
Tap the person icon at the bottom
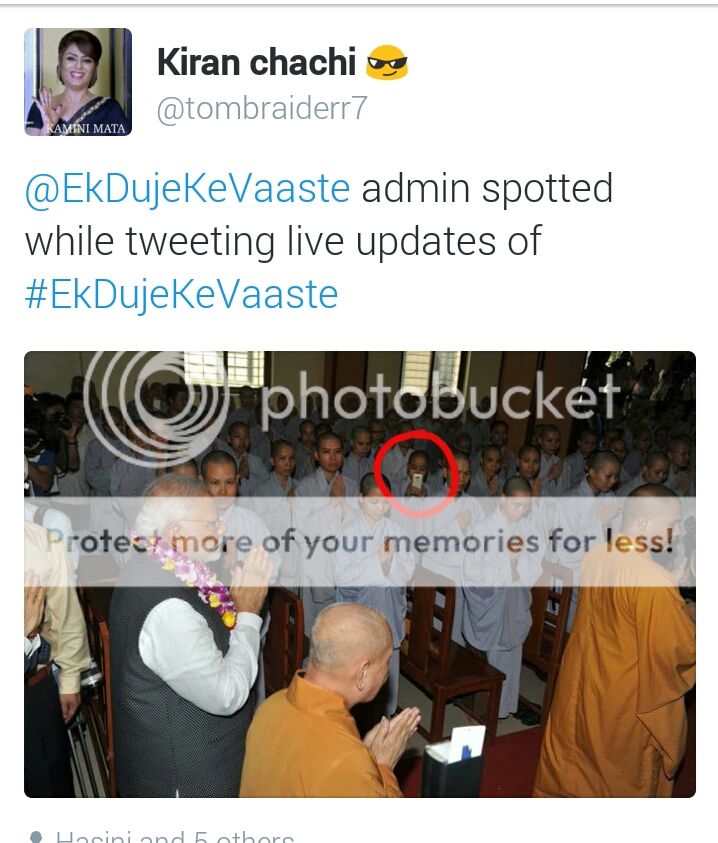[x=35, y=837]
